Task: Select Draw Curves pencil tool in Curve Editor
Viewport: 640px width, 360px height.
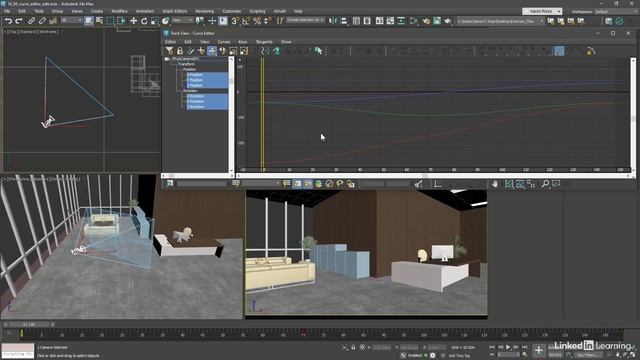Action: [190, 51]
